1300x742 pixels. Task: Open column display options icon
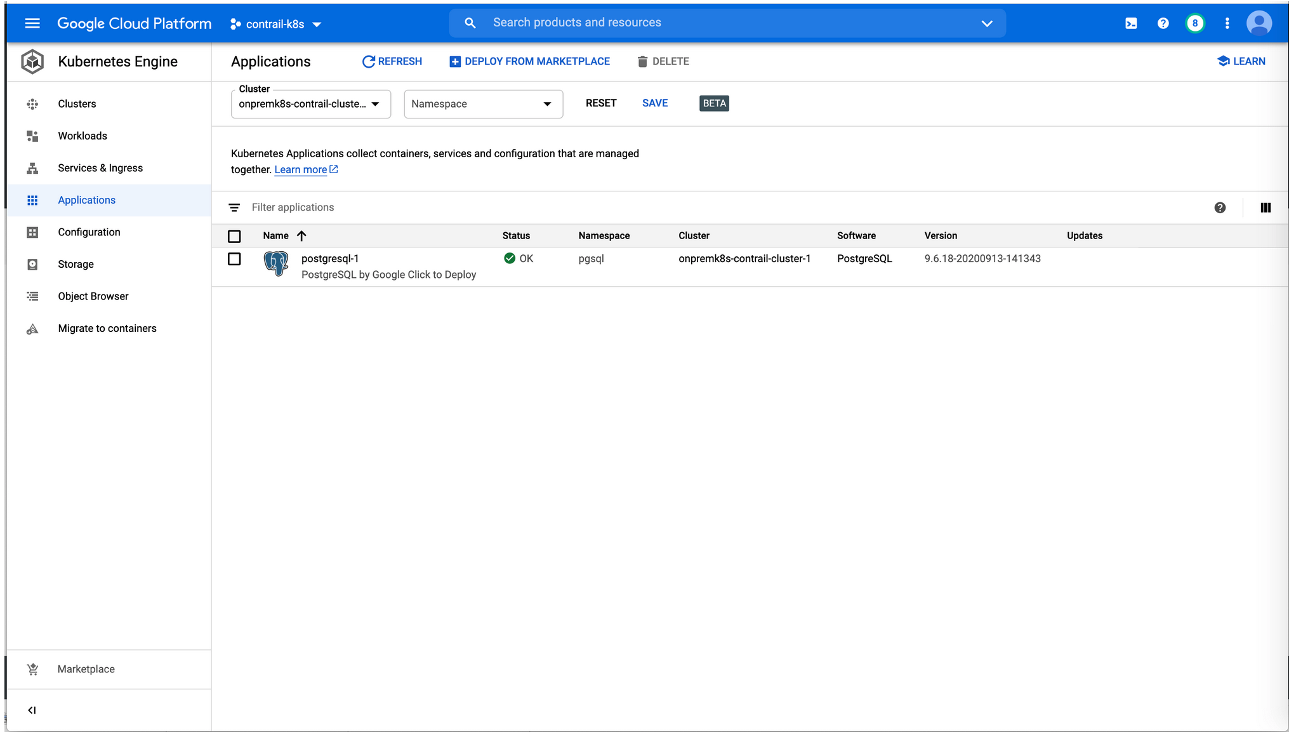(1265, 208)
